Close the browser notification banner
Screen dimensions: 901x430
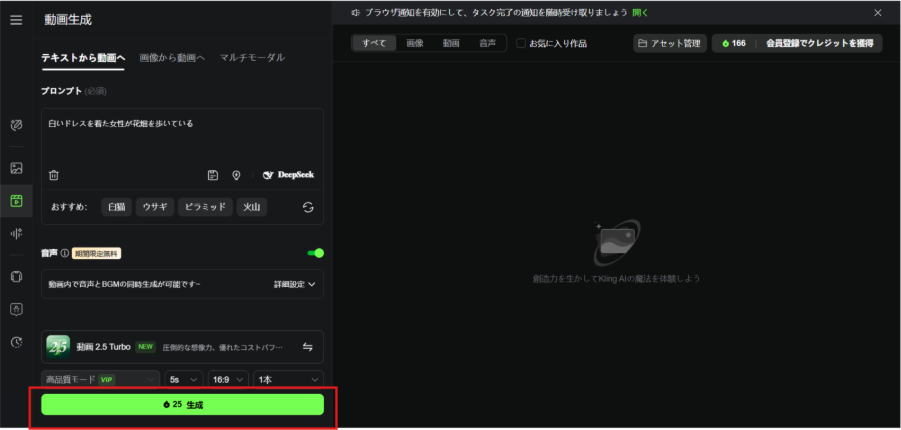(877, 13)
